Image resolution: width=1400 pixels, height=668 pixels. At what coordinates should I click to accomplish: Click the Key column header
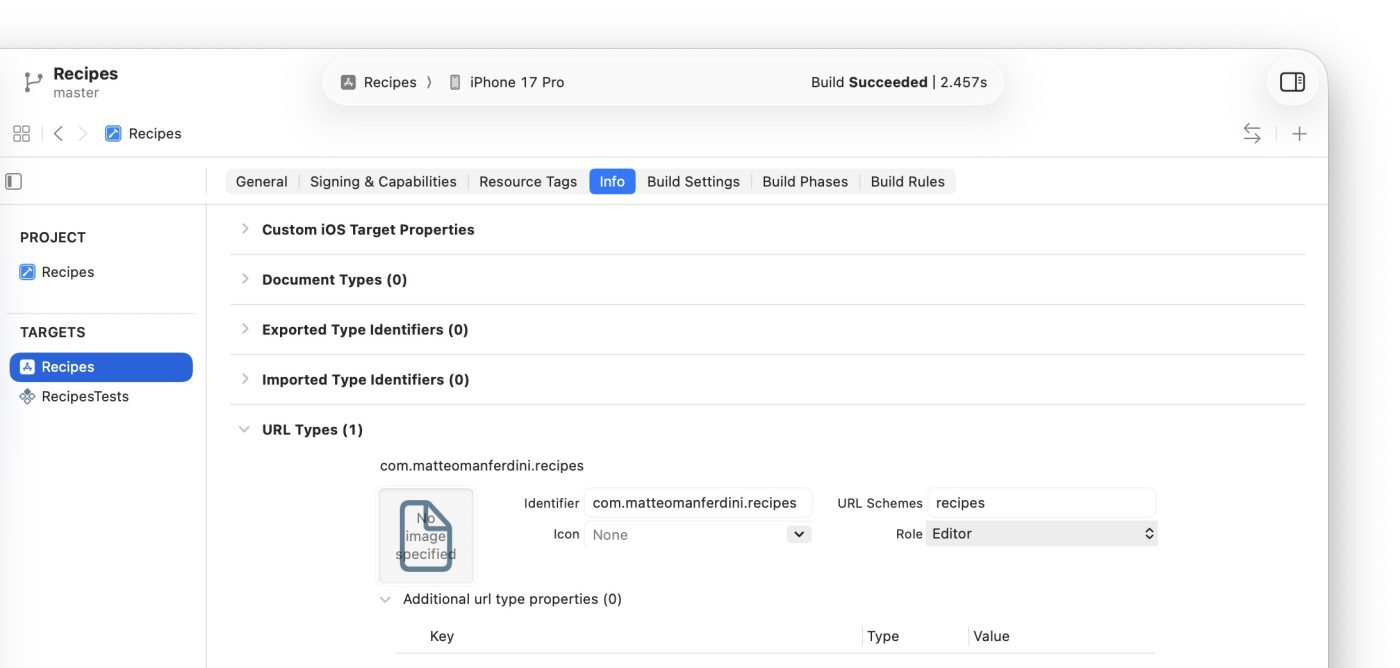[442, 636]
